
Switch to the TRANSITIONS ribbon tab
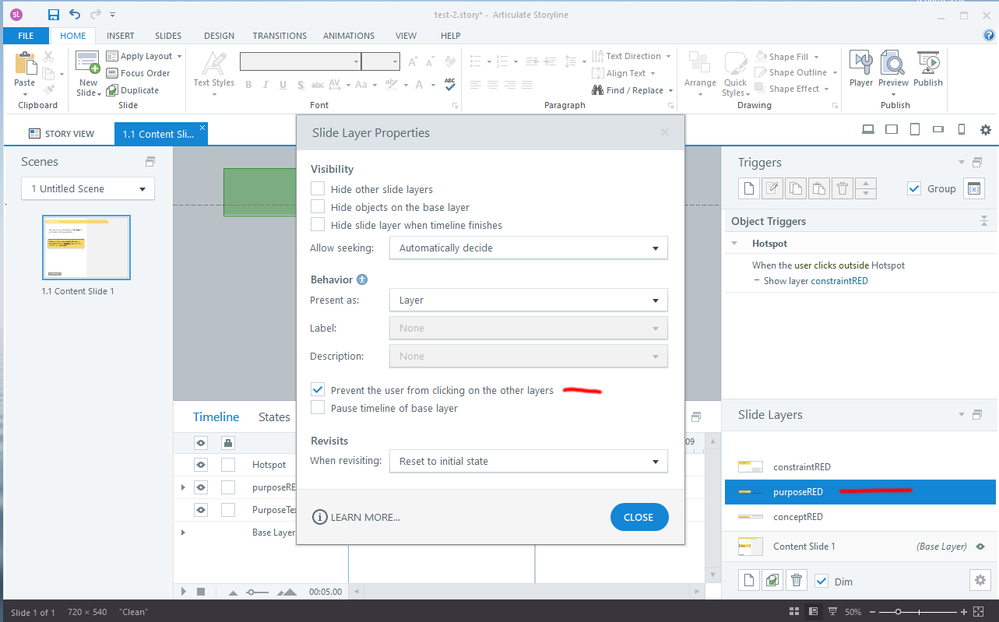pos(280,36)
